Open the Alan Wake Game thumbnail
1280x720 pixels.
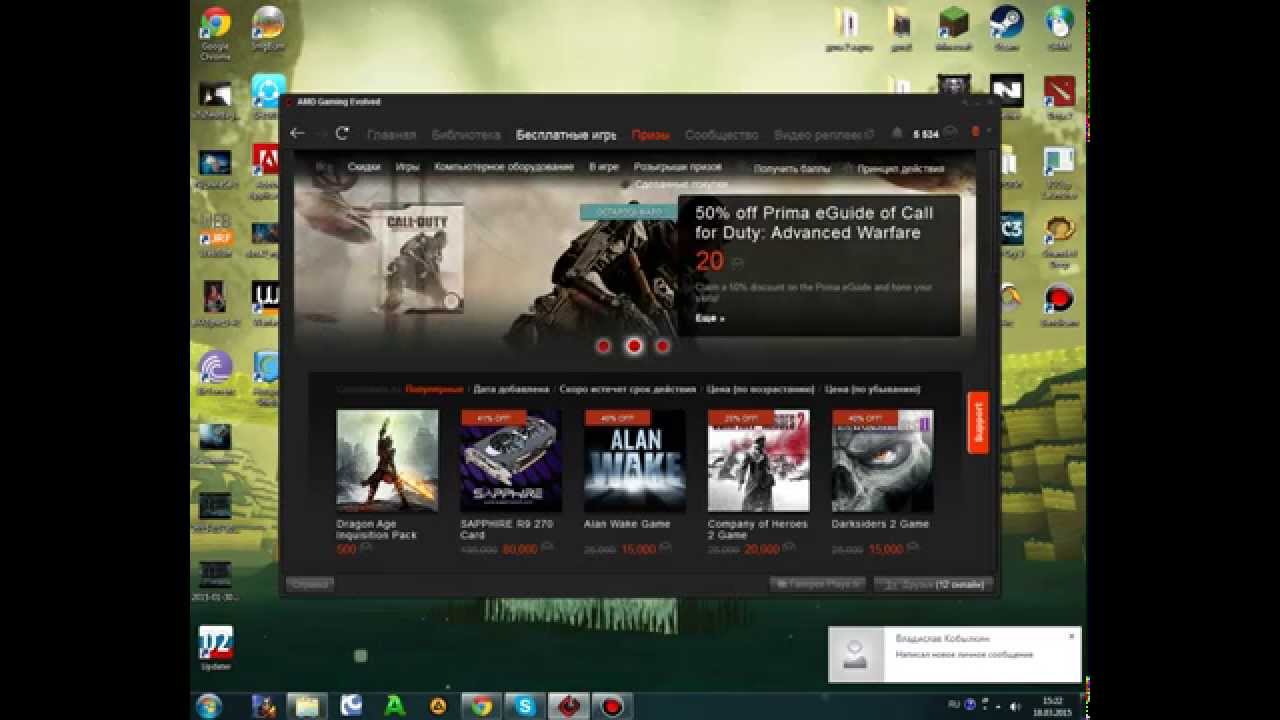click(635, 461)
